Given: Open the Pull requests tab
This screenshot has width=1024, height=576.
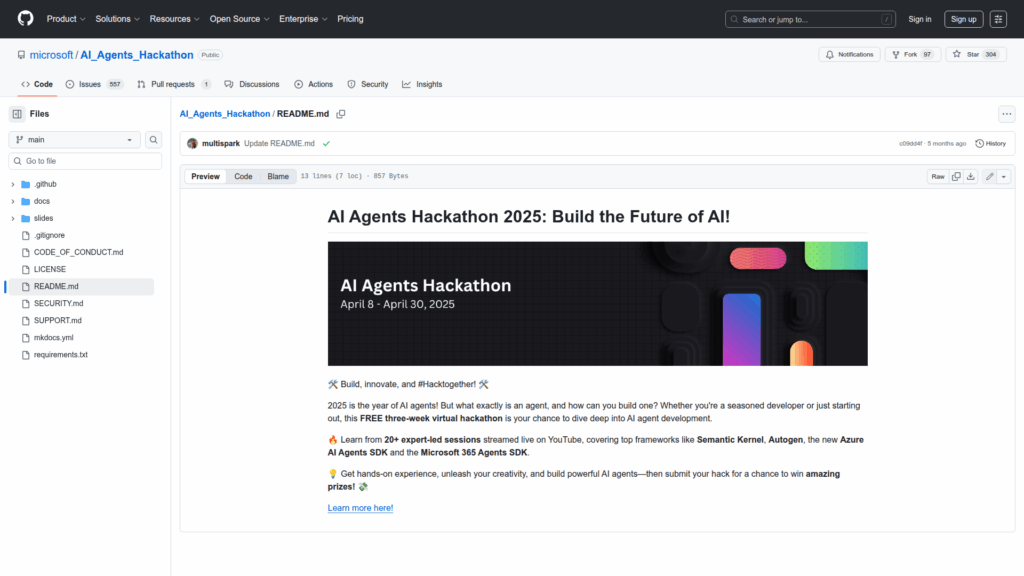Looking at the screenshot, I should pos(174,84).
